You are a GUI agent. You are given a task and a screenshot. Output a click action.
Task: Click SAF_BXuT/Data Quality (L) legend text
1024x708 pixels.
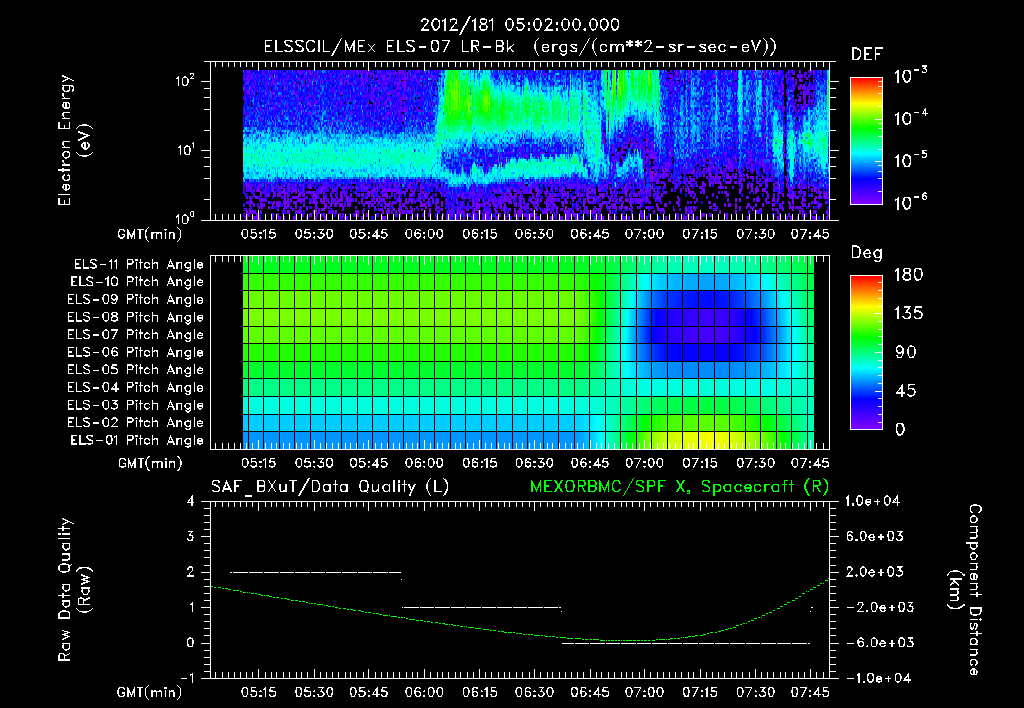tap(330, 487)
